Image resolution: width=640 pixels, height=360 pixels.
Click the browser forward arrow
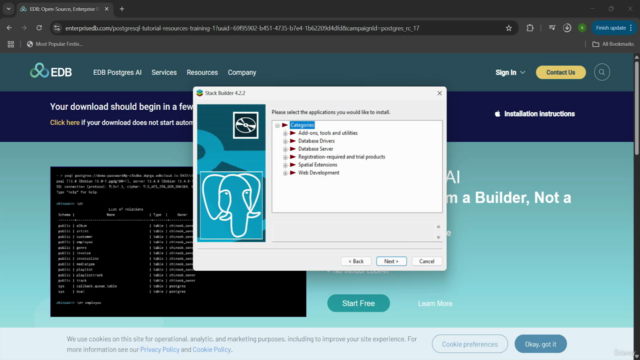click(x=24, y=28)
